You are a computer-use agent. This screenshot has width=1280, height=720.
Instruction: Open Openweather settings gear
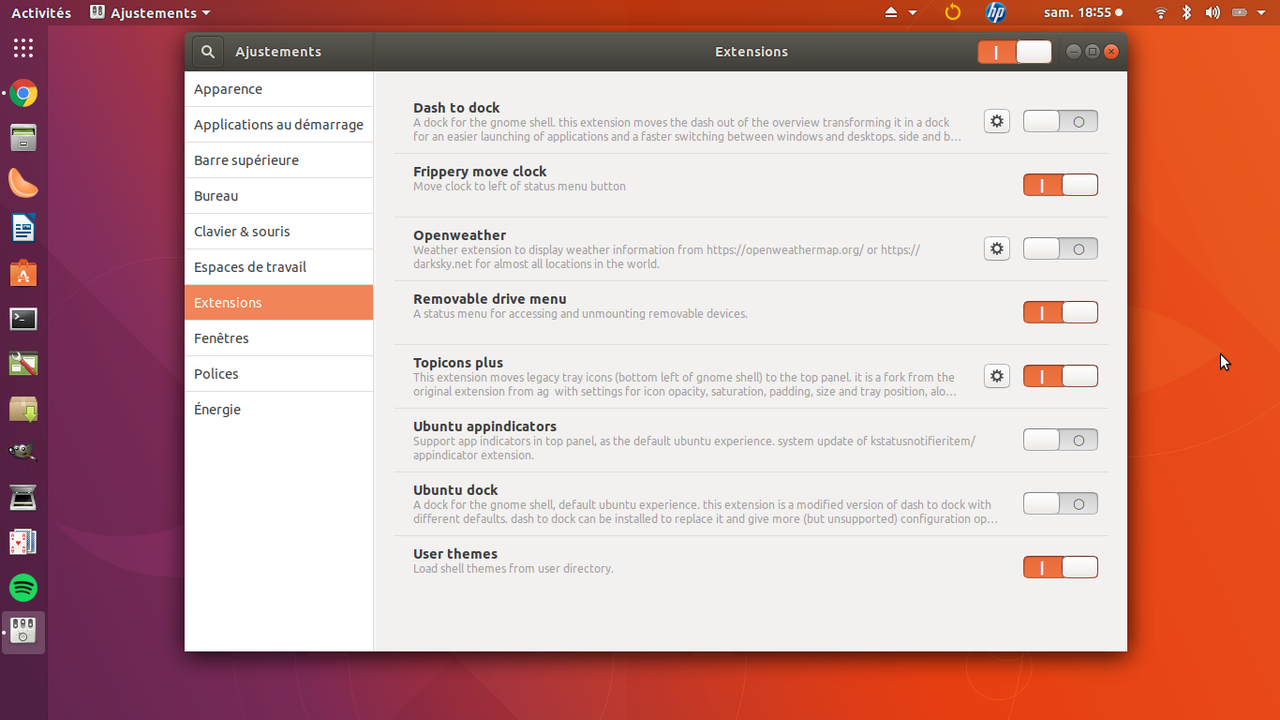[997, 249]
